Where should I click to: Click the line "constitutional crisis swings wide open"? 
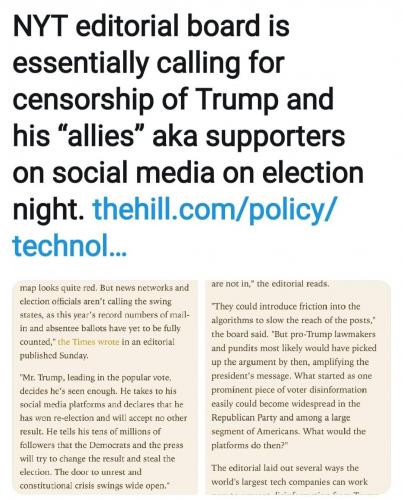(95, 486)
